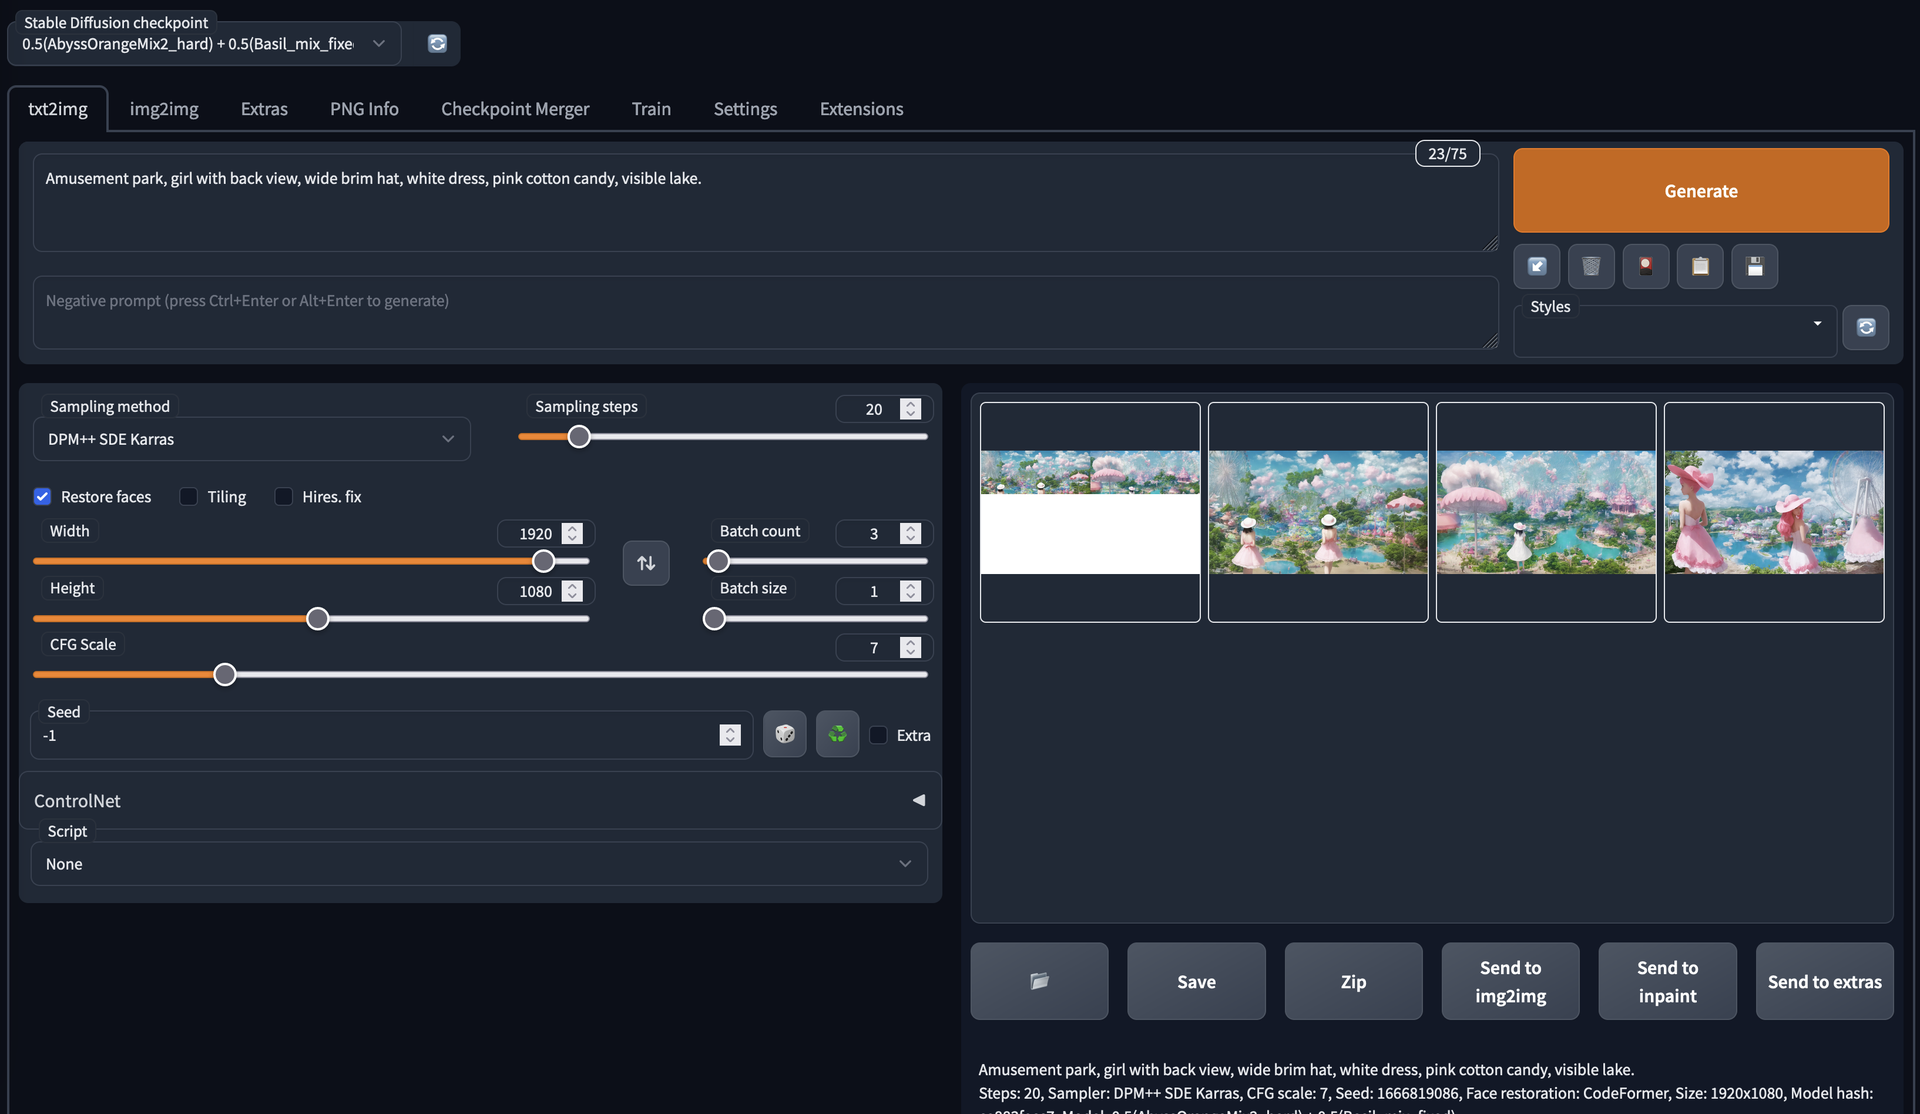Click the refresh checkpoint list icon
The height and width of the screenshot is (1114, 1920).
pos(437,43)
